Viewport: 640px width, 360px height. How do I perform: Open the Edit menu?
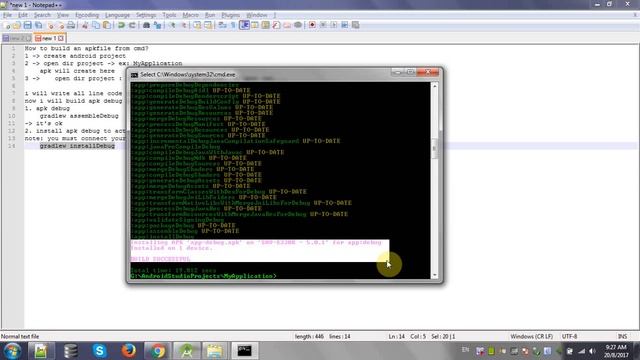pyautogui.click(x=23, y=15)
